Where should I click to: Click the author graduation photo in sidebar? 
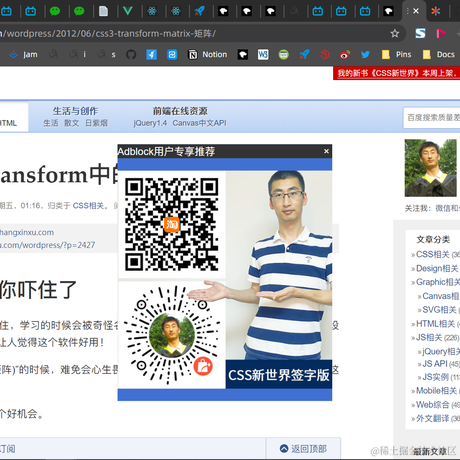[x=431, y=168]
